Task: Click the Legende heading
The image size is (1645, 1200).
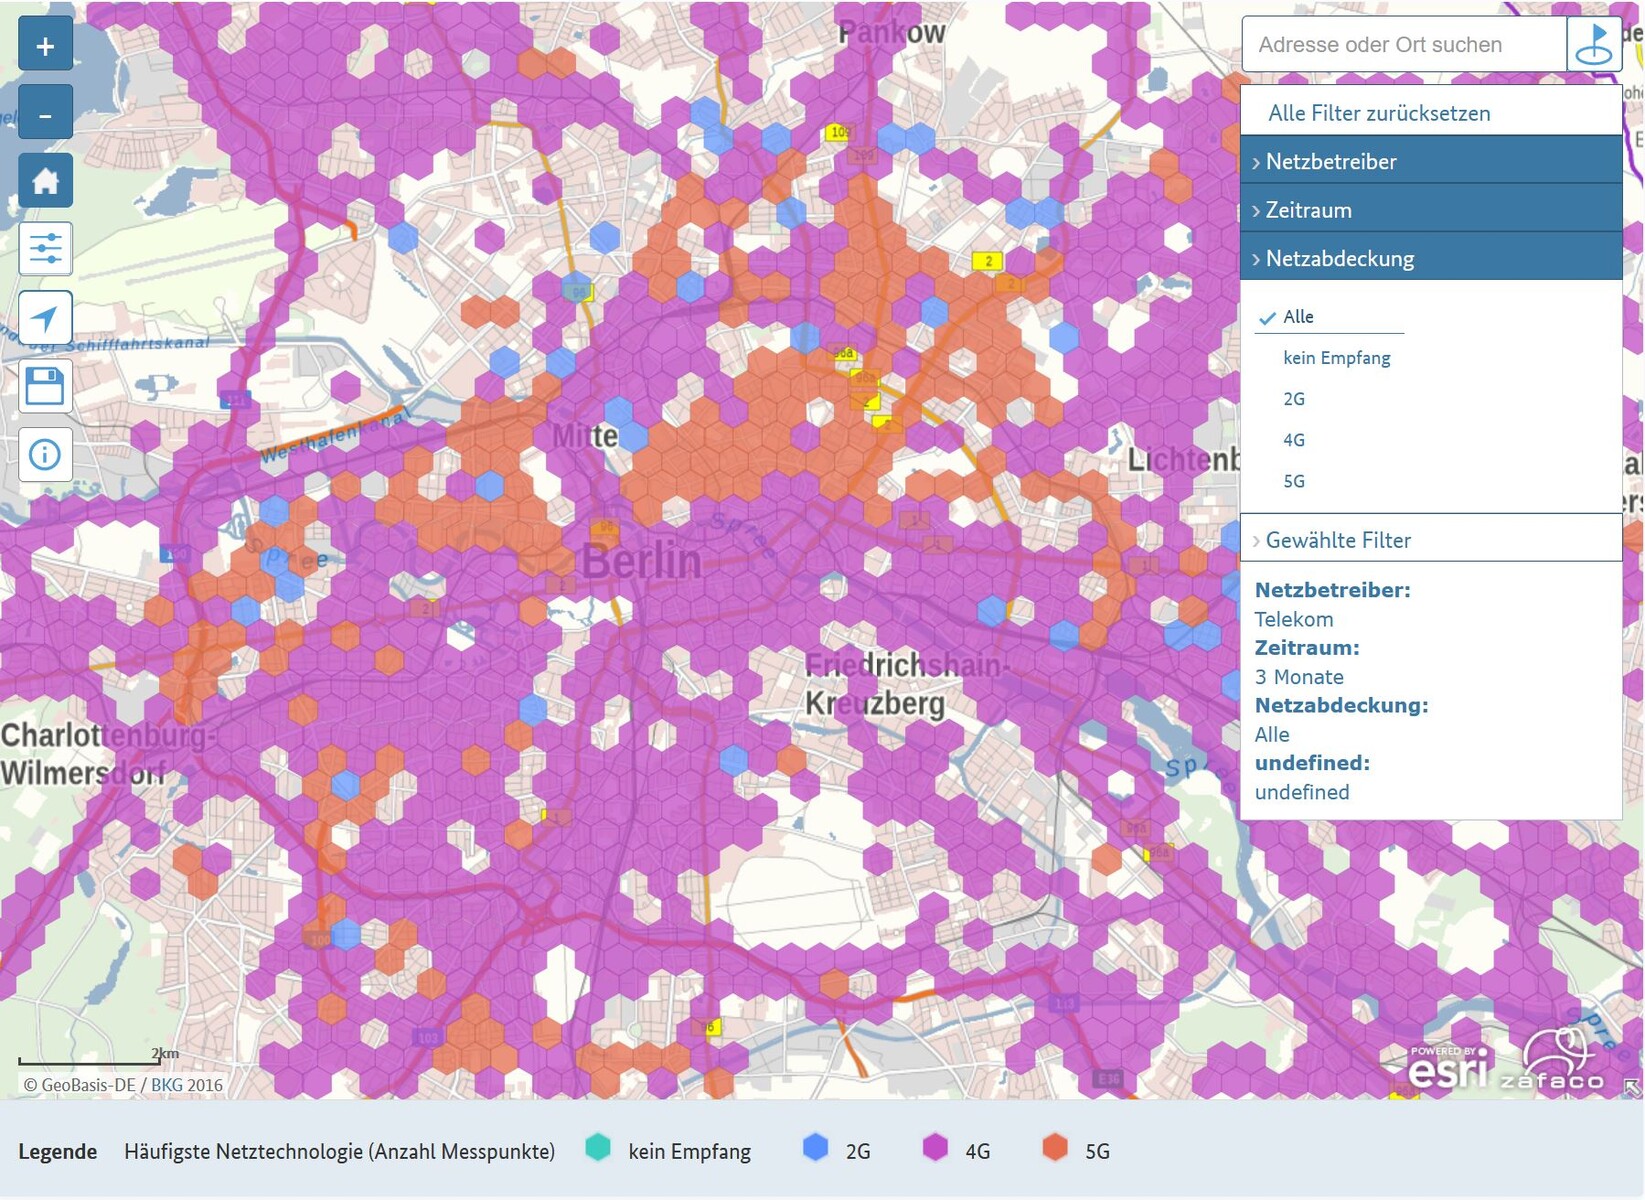Action: tap(58, 1152)
